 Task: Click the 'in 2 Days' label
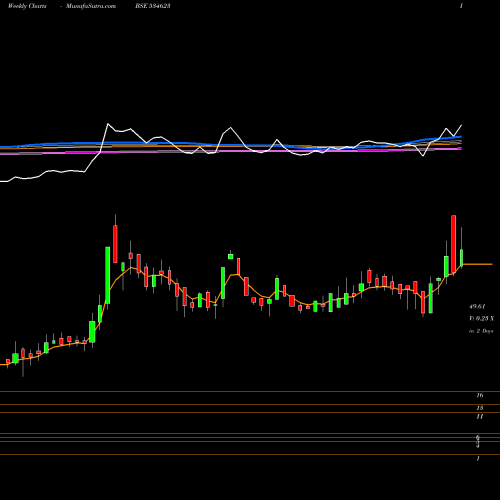(x=481, y=331)
